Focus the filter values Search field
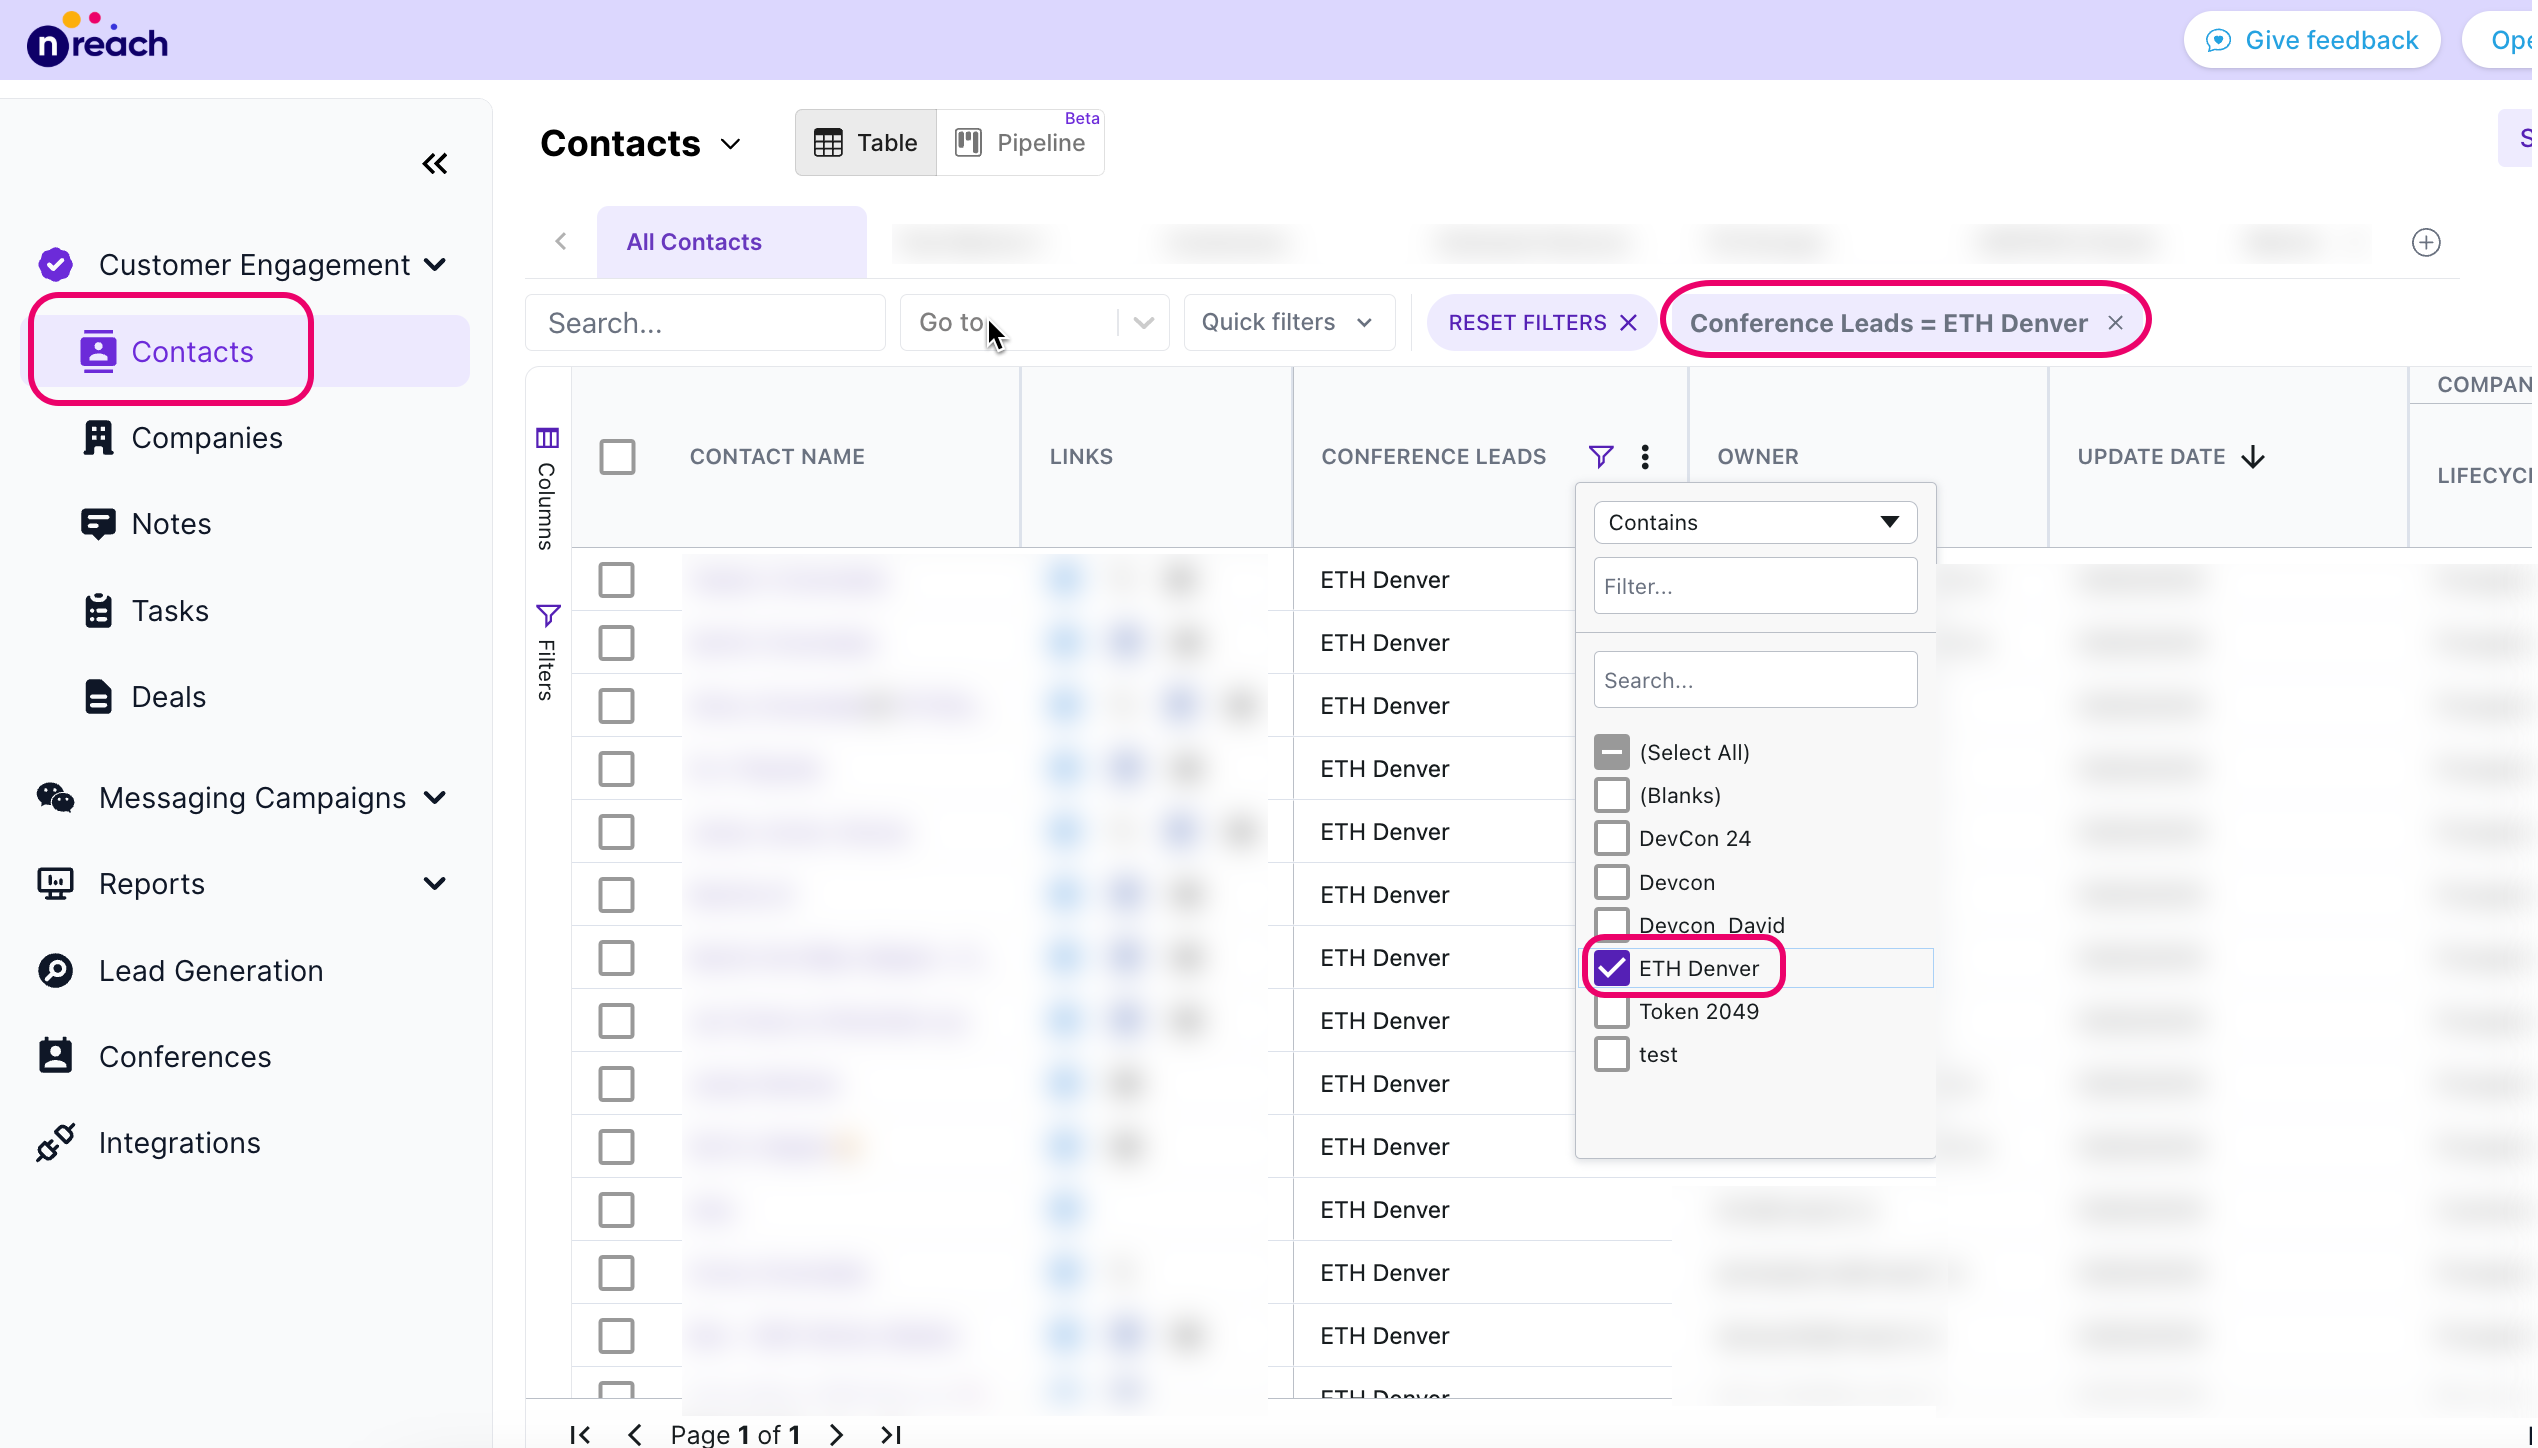The image size is (2538, 1448). pos(1755,680)
